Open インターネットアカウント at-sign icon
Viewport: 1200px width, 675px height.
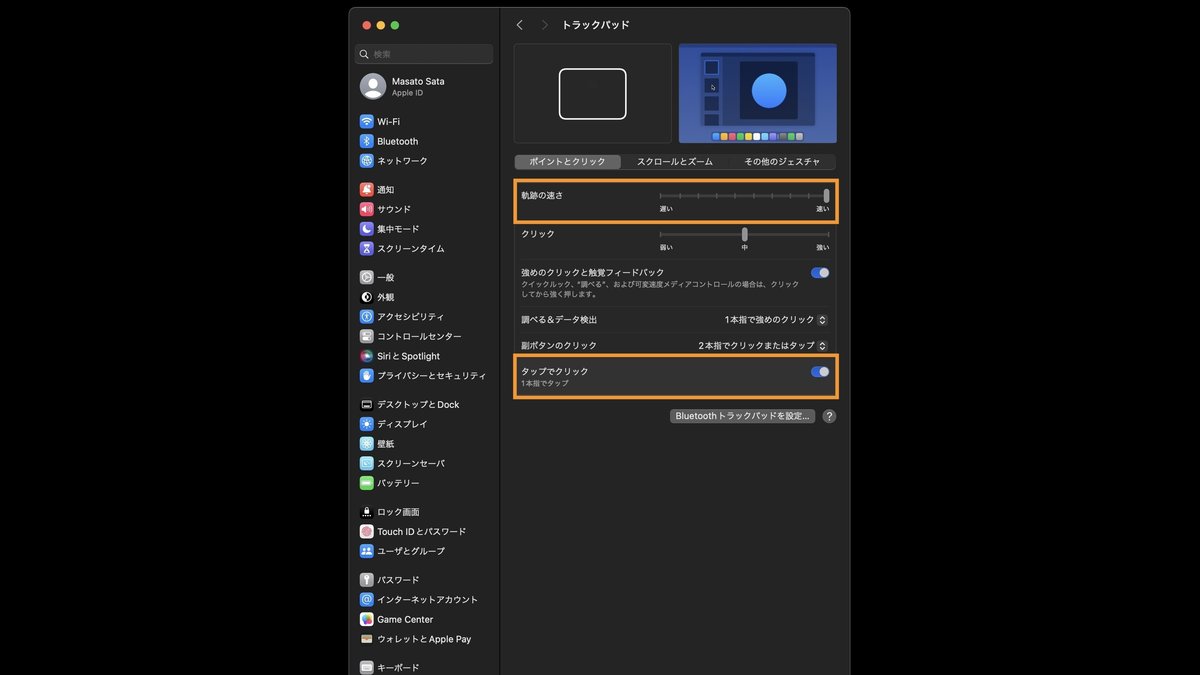[367, 599]
